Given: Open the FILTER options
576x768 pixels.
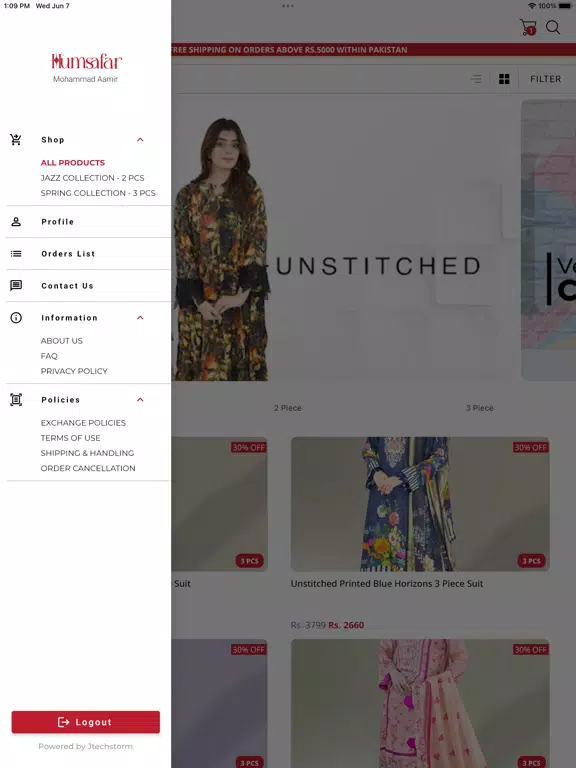Looking at the screenshot, I should (x=546, y=79).
